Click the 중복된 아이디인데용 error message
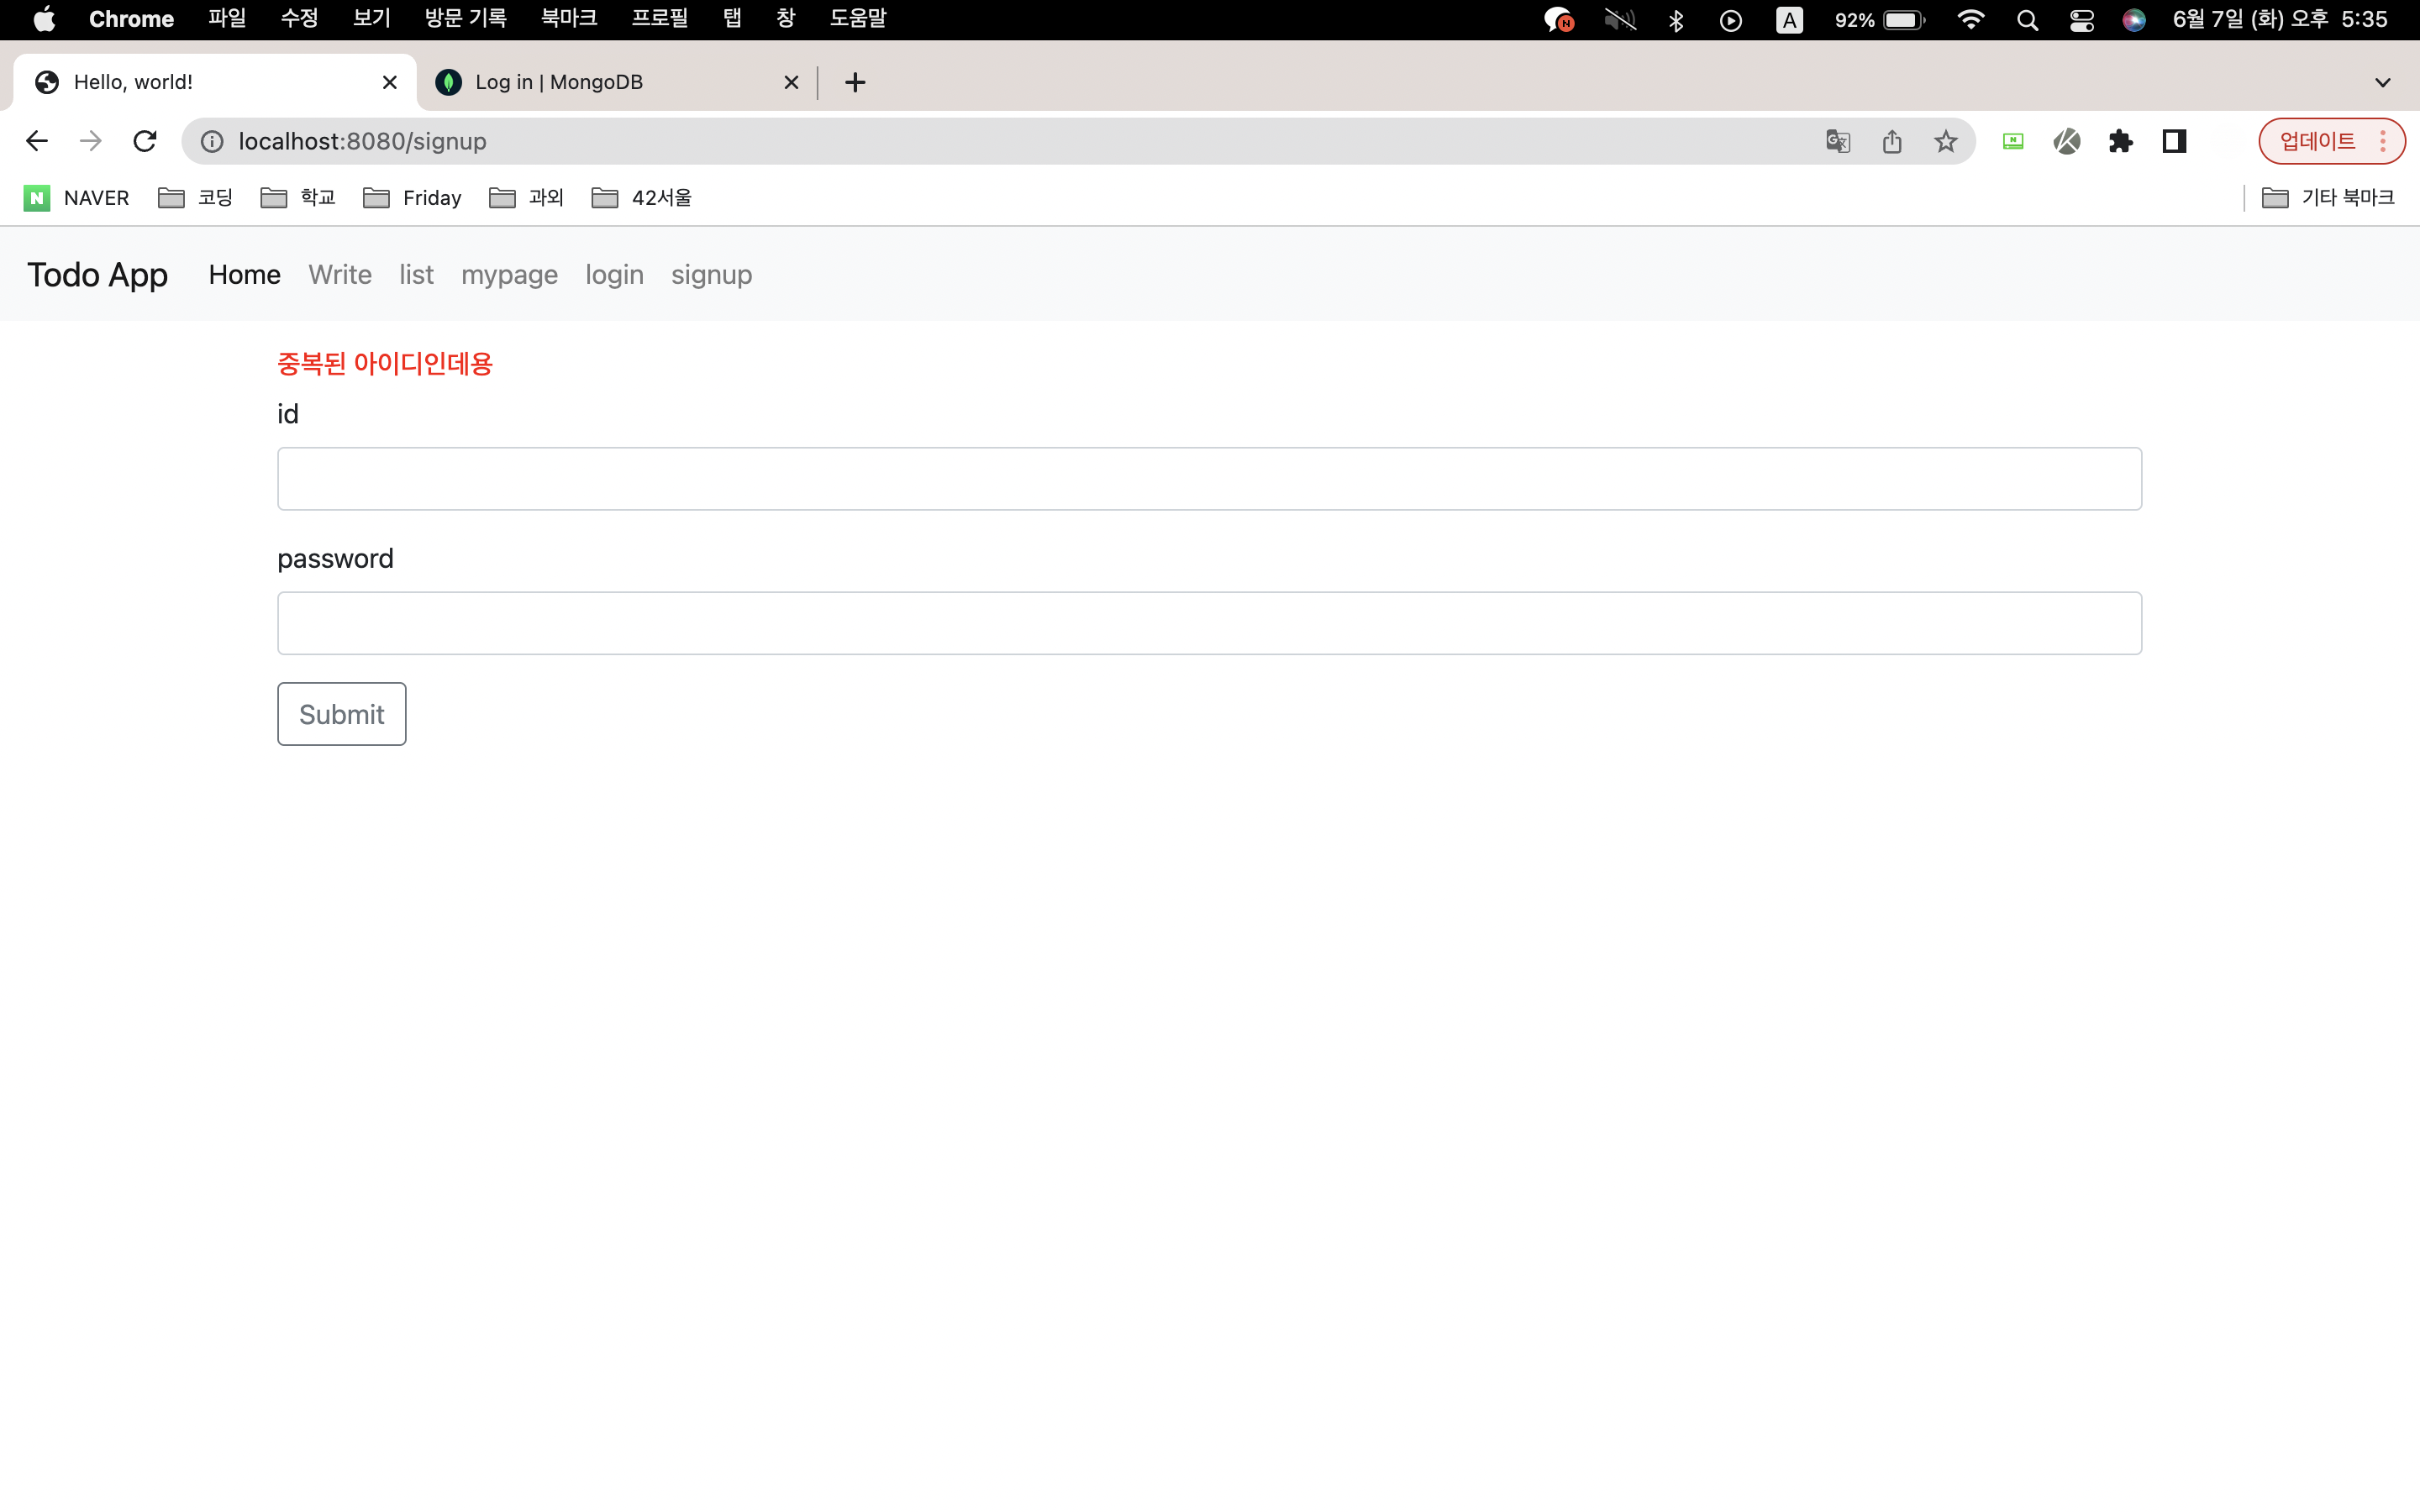 pyautogui.click(x=384, y=363)
